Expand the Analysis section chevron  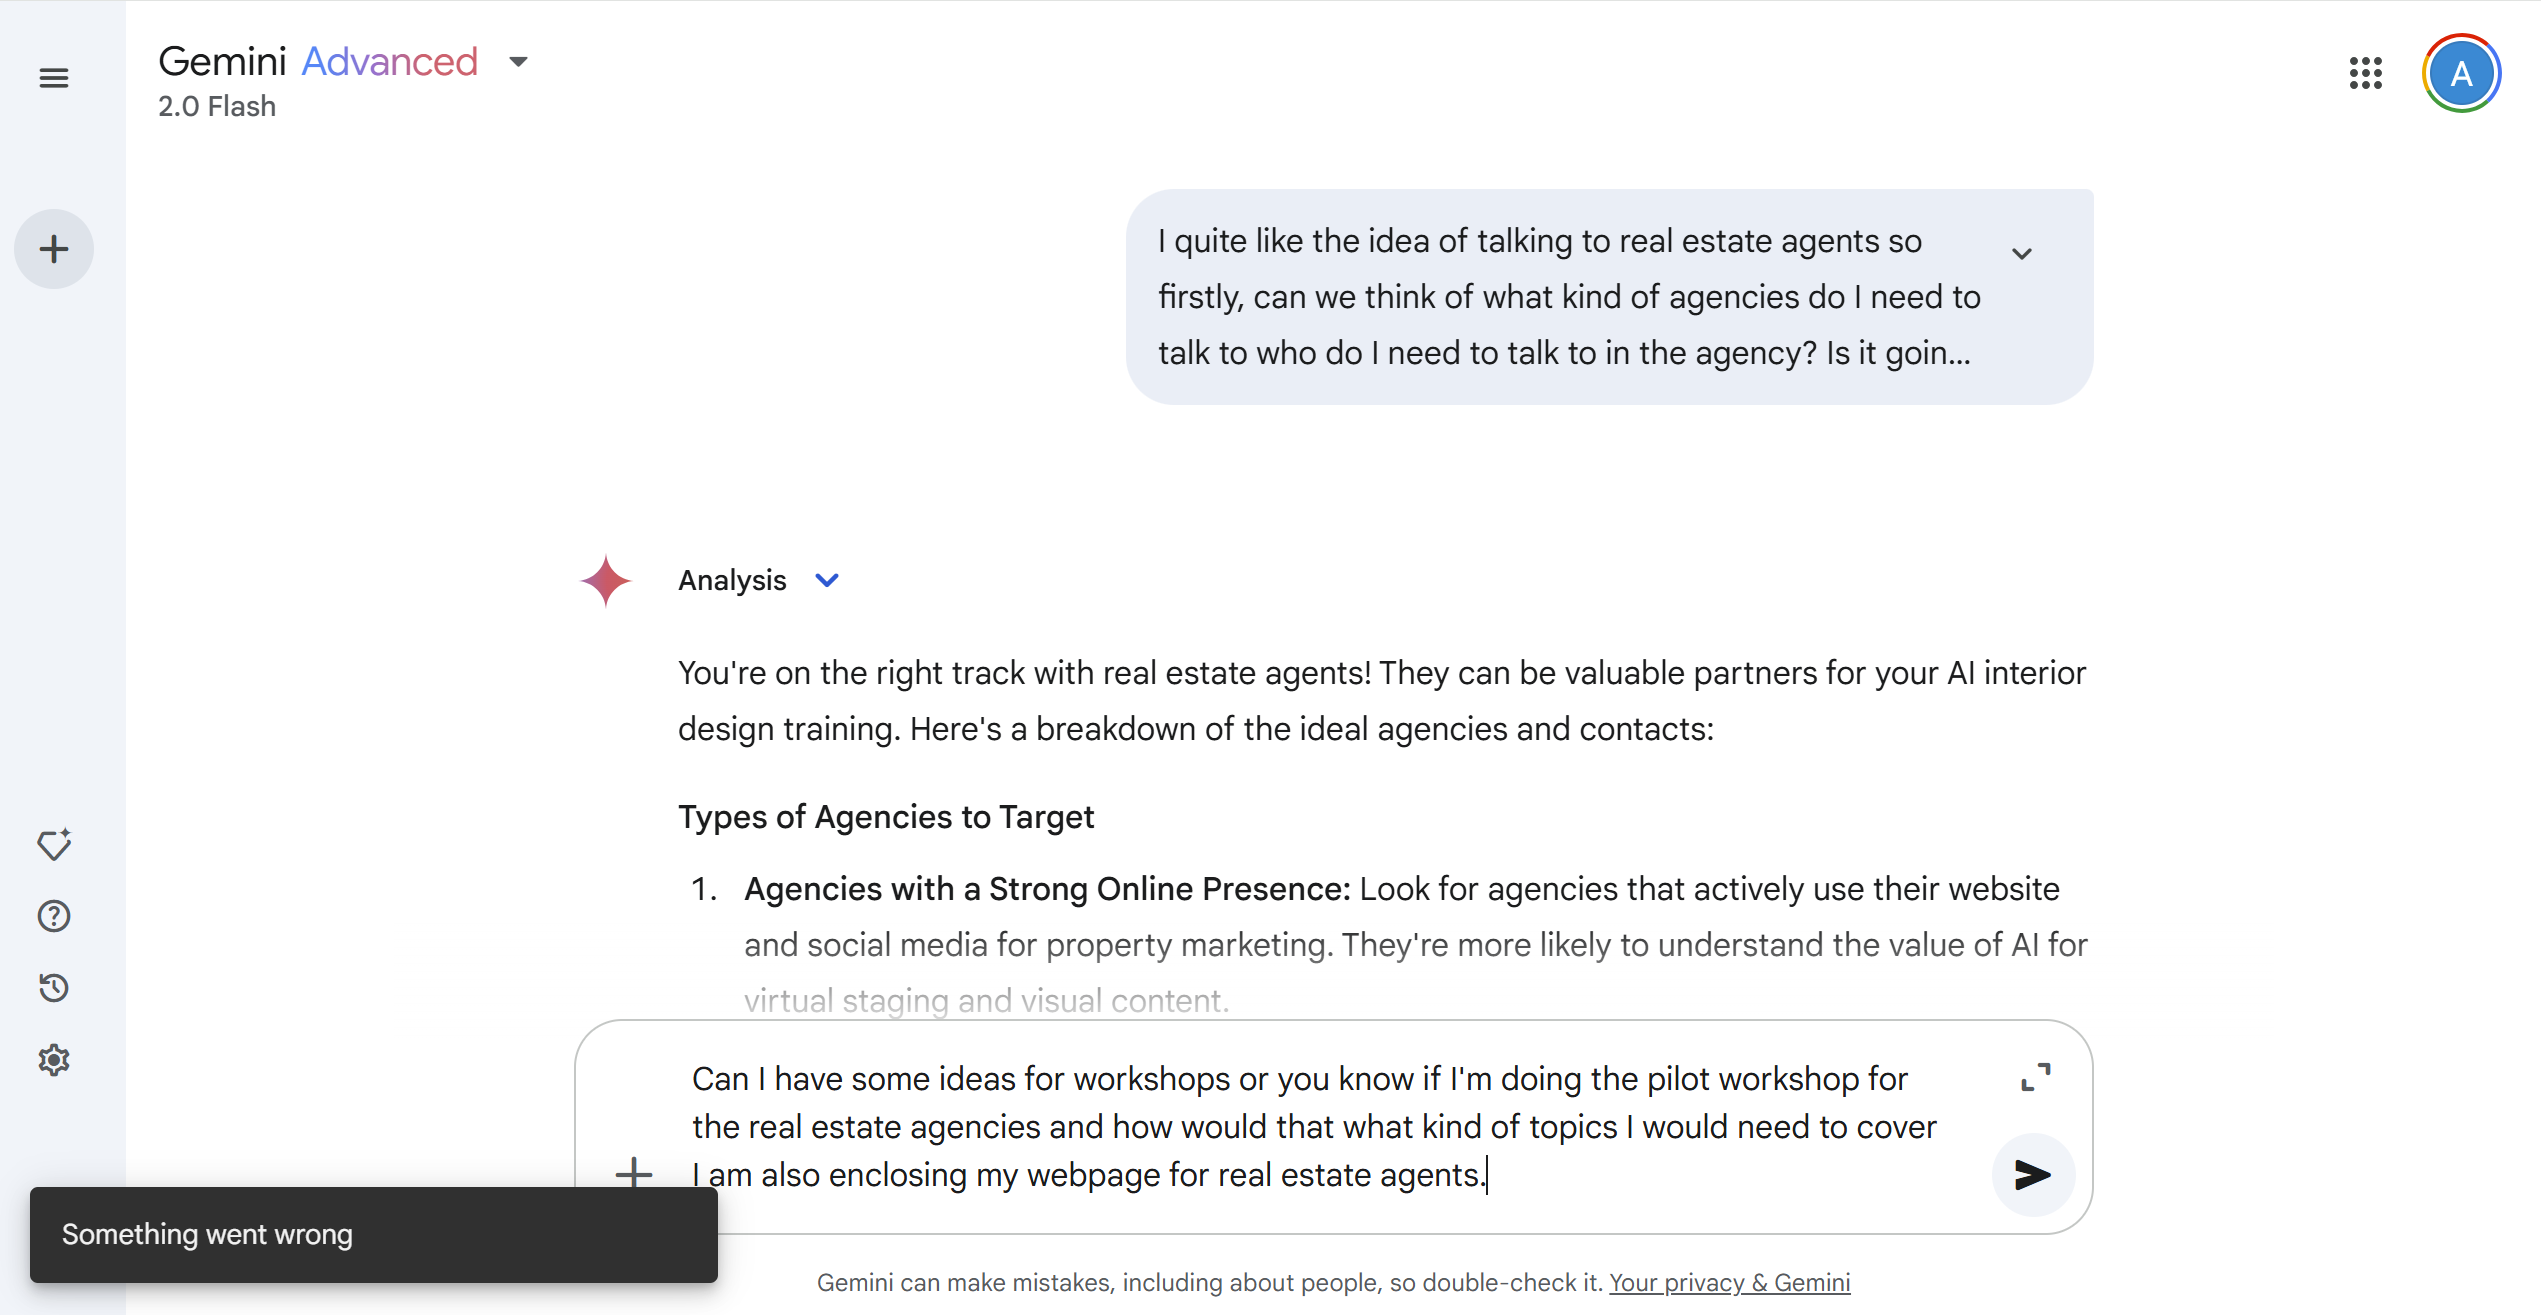(x=827, y=580)
